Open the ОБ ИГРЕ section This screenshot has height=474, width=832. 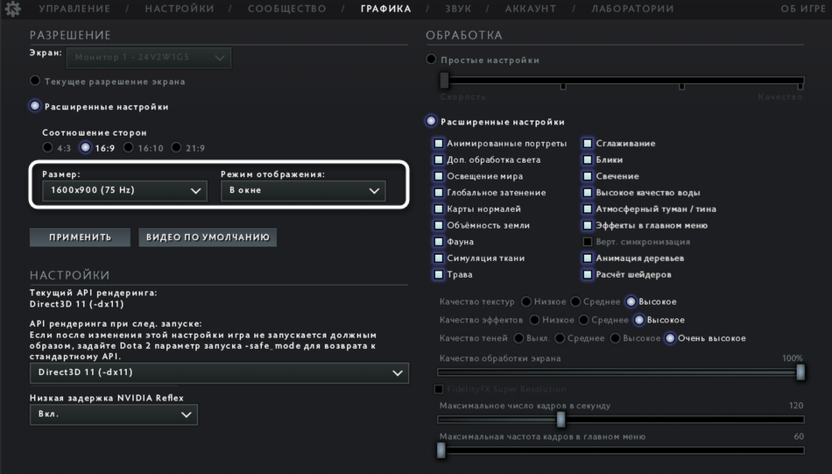[804, 9]
